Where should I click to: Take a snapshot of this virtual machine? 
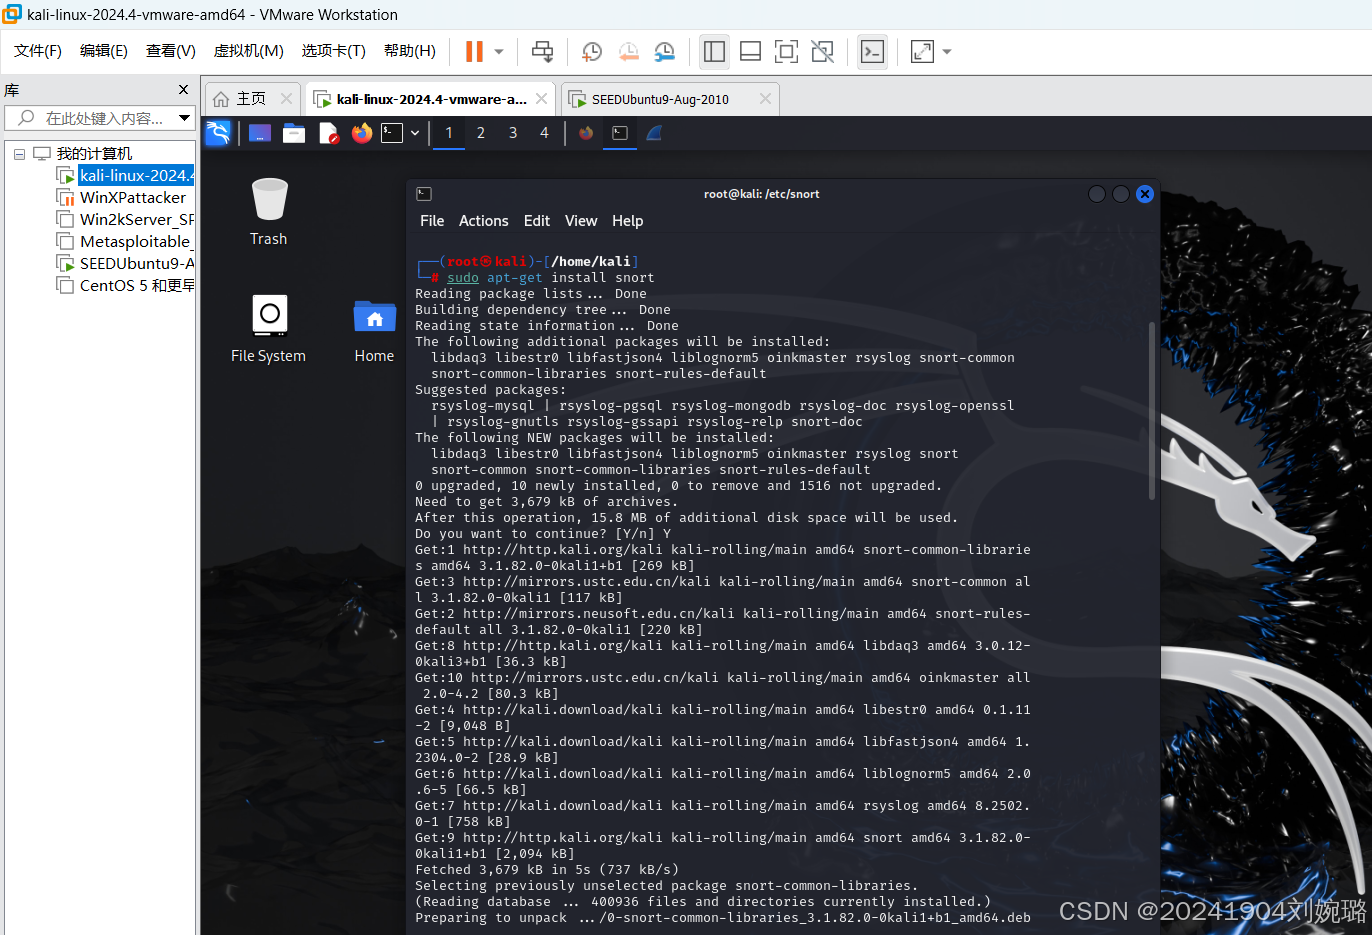pyautogui.click(x=592, y=51)
